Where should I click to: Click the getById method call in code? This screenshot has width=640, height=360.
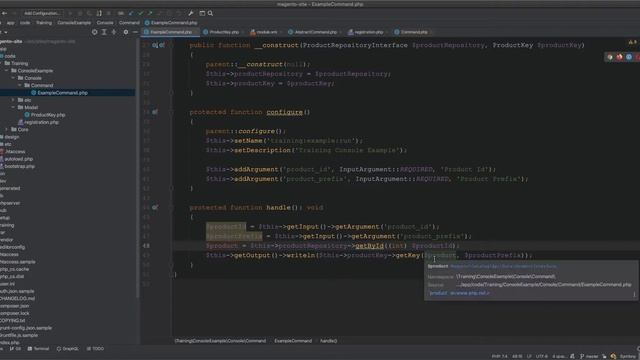369,246
